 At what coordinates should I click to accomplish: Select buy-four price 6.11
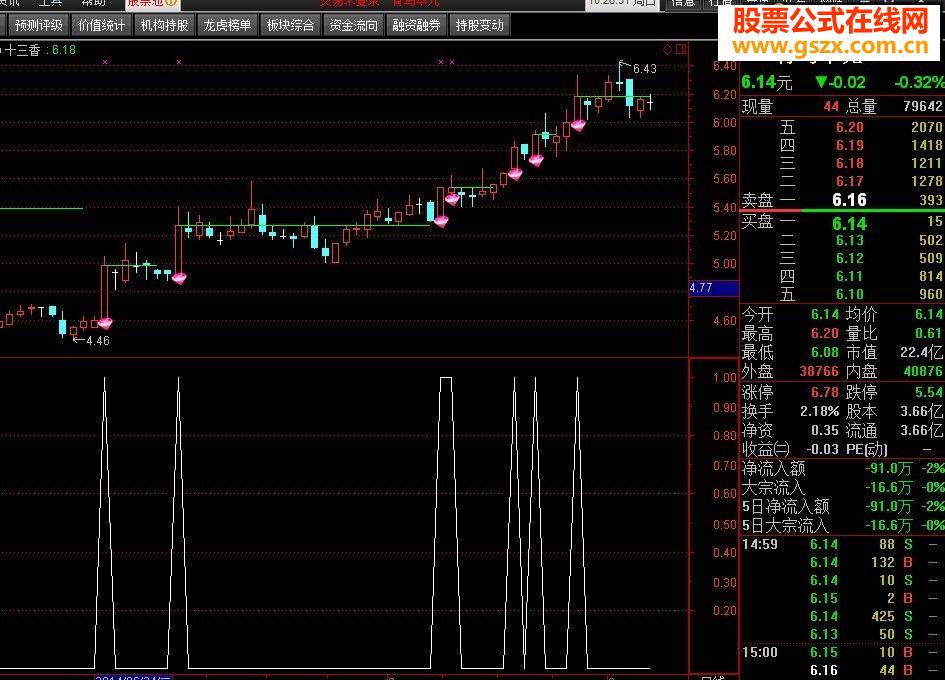coord(850,277)
